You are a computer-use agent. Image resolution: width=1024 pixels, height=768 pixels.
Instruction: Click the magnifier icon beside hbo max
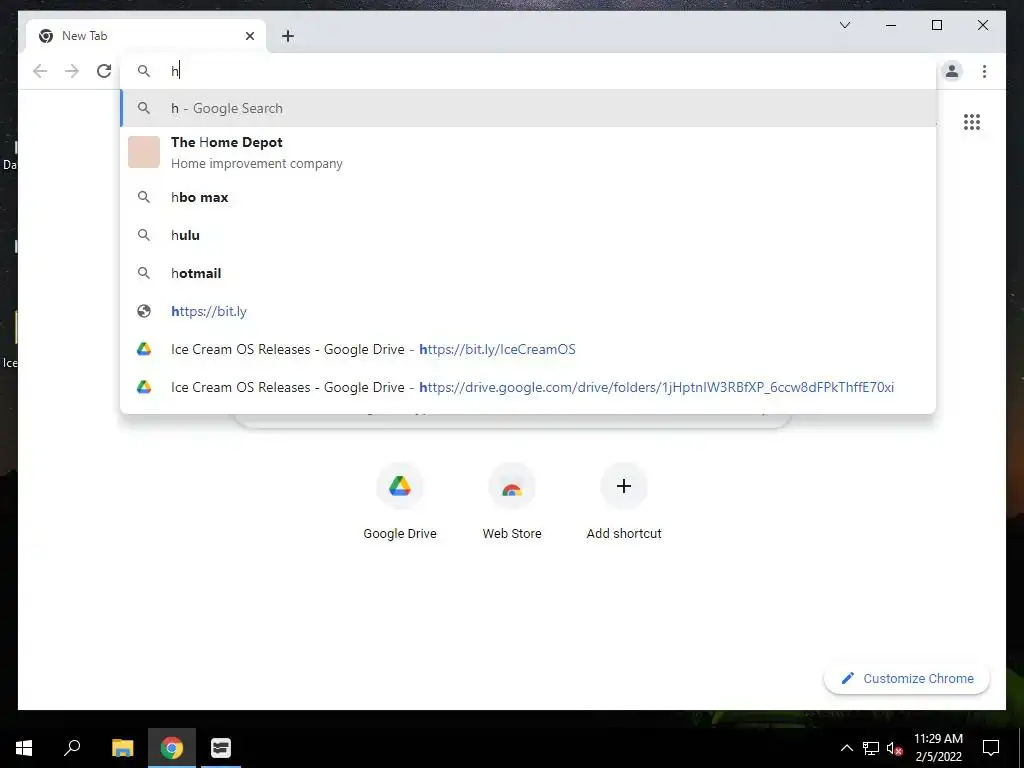point(144,197)
